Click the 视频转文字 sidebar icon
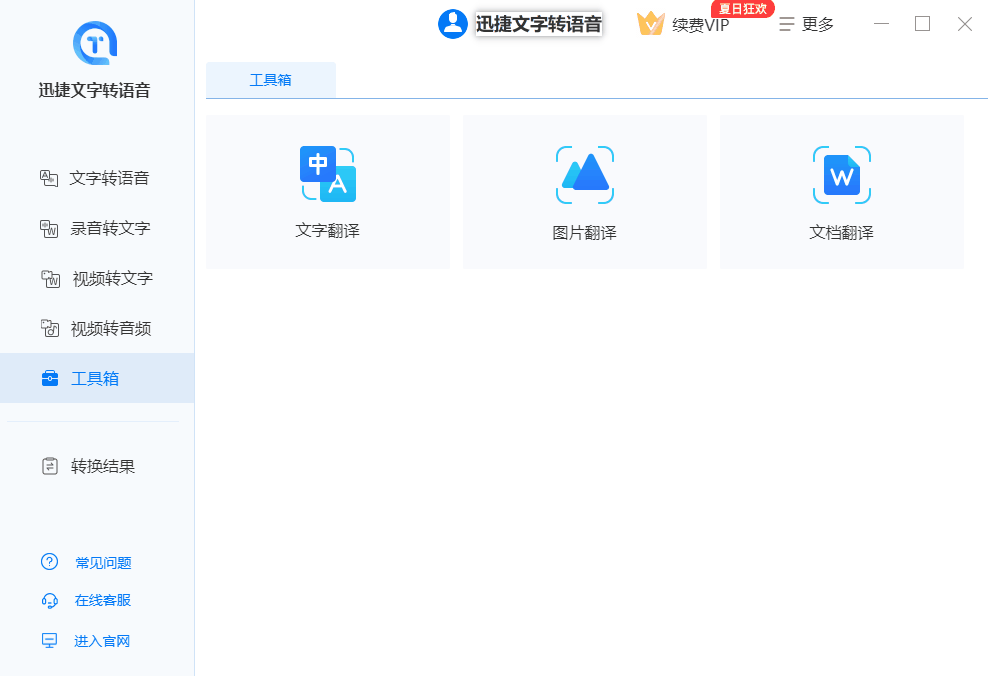Image resolution: width=998 pixels, height=676 pixels. 50,279
